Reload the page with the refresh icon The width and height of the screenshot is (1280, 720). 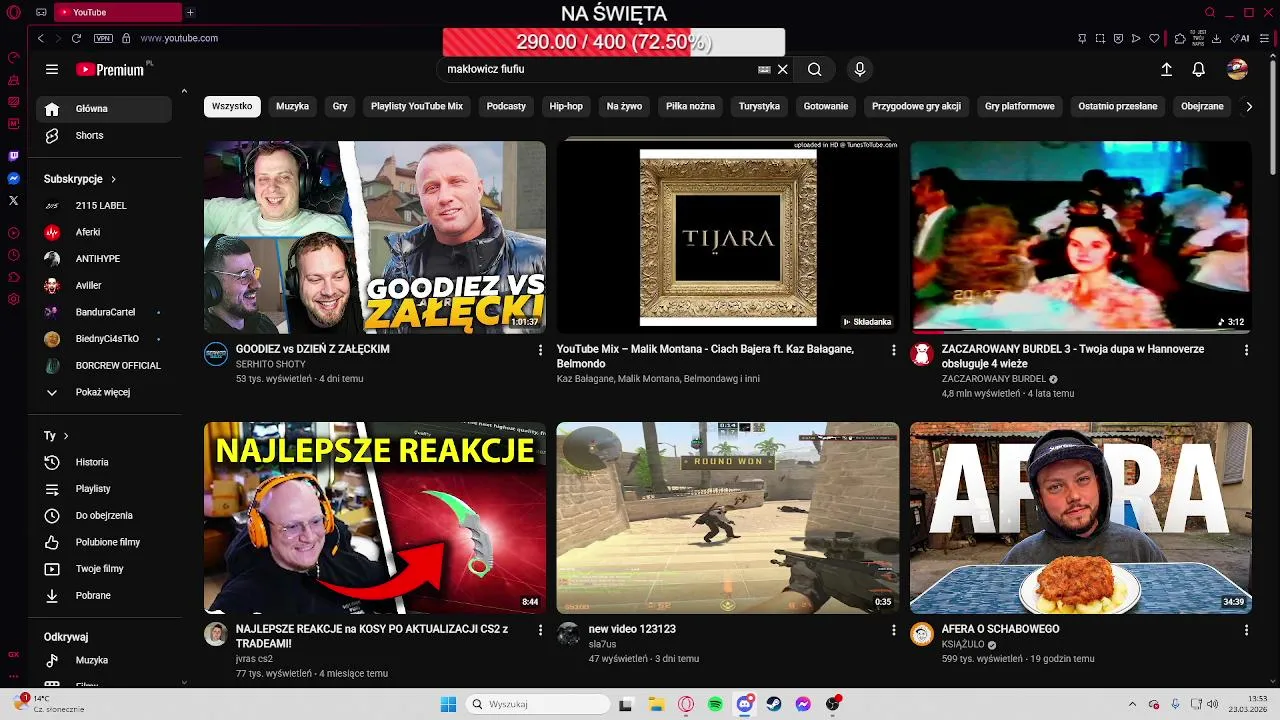[x=76, y=38]
